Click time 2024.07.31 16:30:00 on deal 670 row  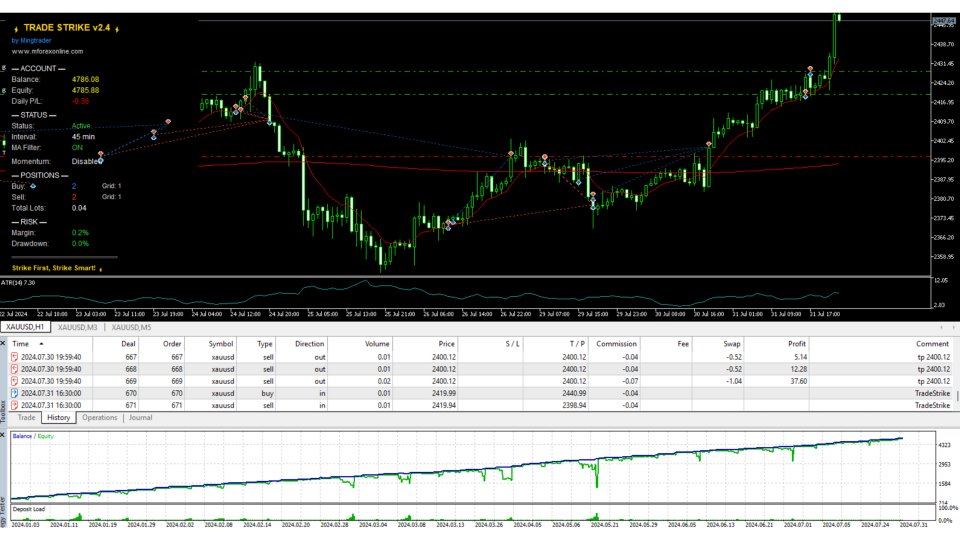click(51, 393)
